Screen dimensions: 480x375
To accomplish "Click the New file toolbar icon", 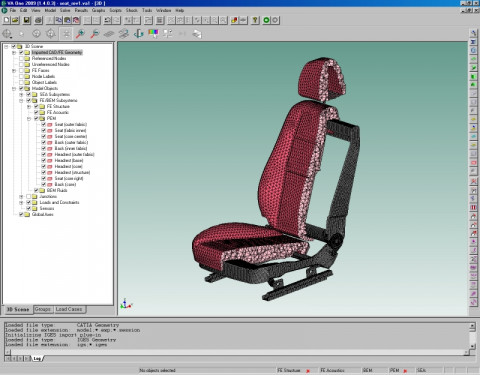I will (6, 20).
